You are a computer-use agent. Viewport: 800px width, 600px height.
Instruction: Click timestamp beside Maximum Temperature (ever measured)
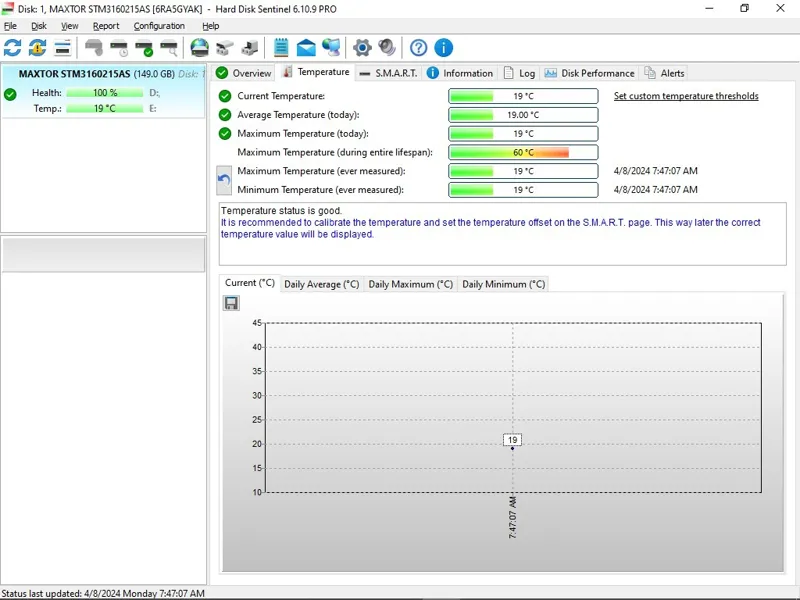[x=655, y=171]
